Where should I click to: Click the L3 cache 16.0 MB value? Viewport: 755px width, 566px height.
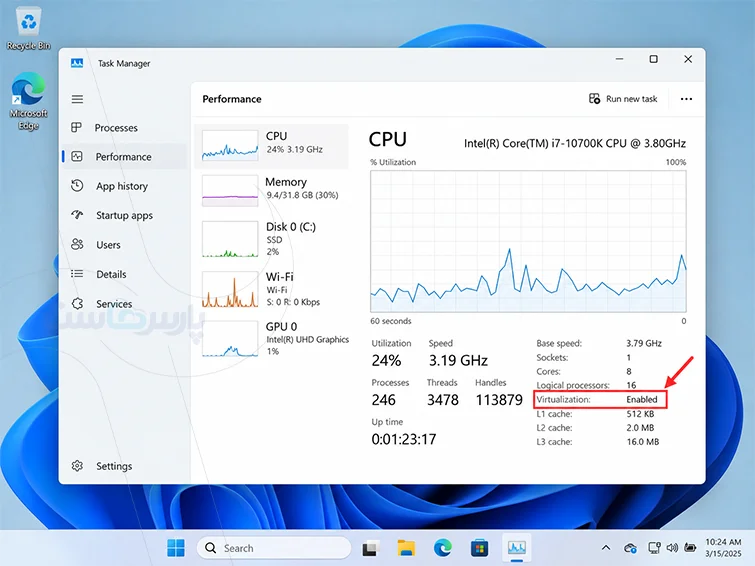(642, 442)
